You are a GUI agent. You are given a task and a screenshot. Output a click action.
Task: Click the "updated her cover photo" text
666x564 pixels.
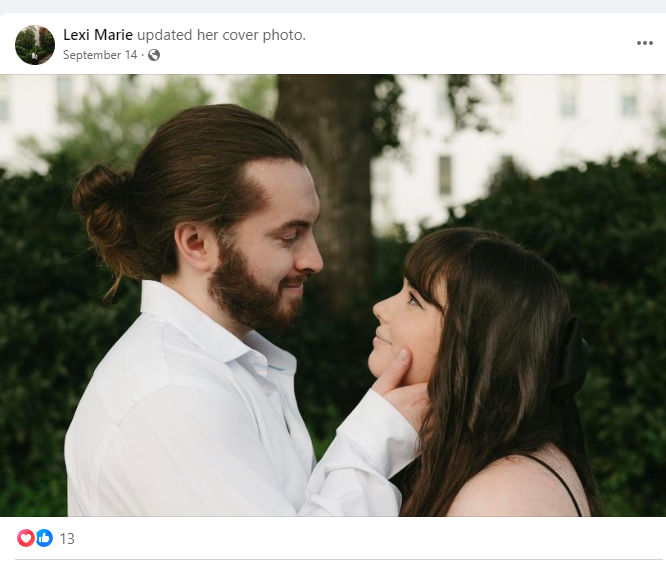(221, 35)
